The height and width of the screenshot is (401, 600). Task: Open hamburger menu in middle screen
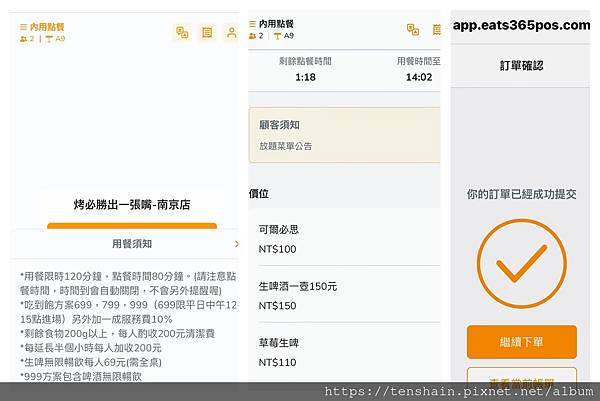[252, 24]
